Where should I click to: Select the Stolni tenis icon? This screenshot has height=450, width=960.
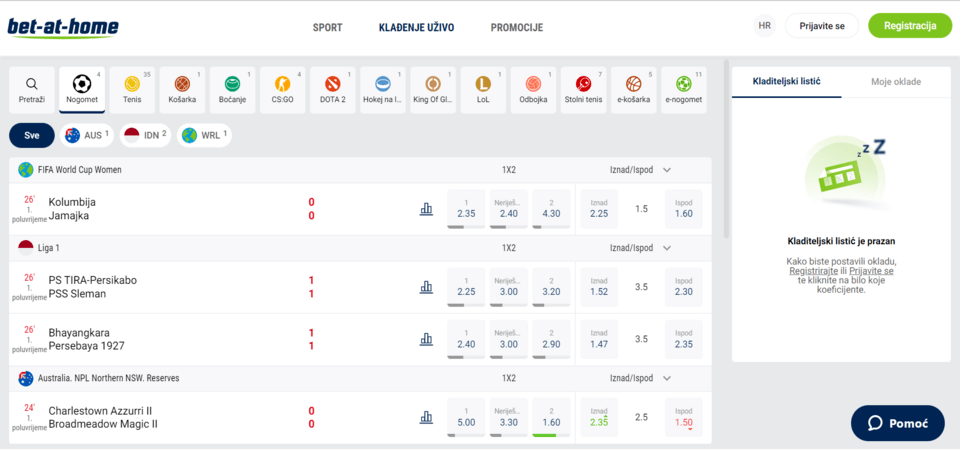pyautogui.click(x=584, y=90)
